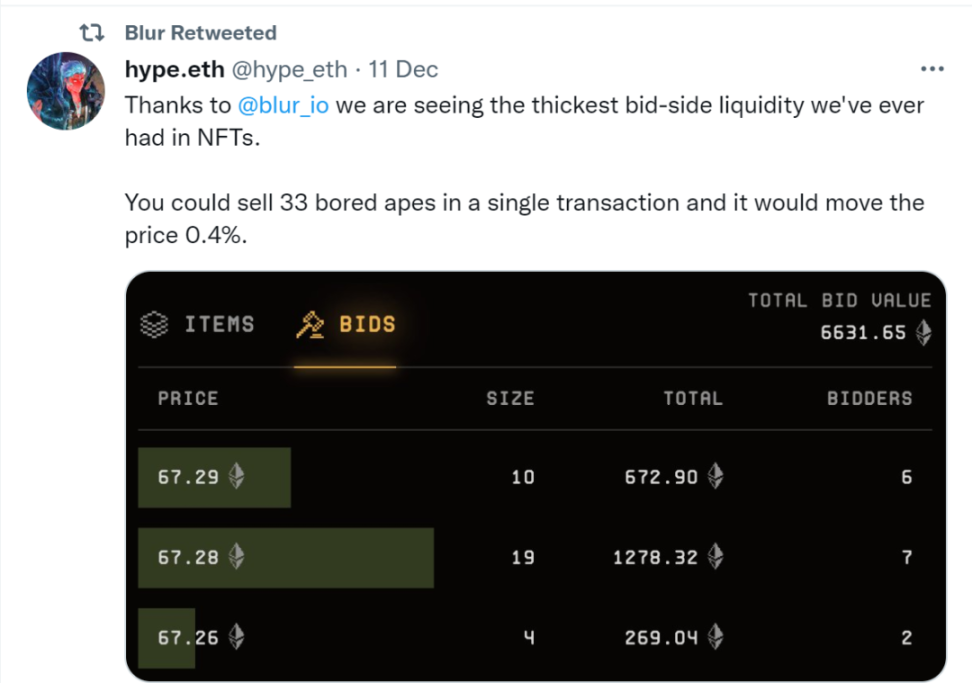
Task: Click the Ethereum icon next to 672.90 total
Action: coord(715,477)
